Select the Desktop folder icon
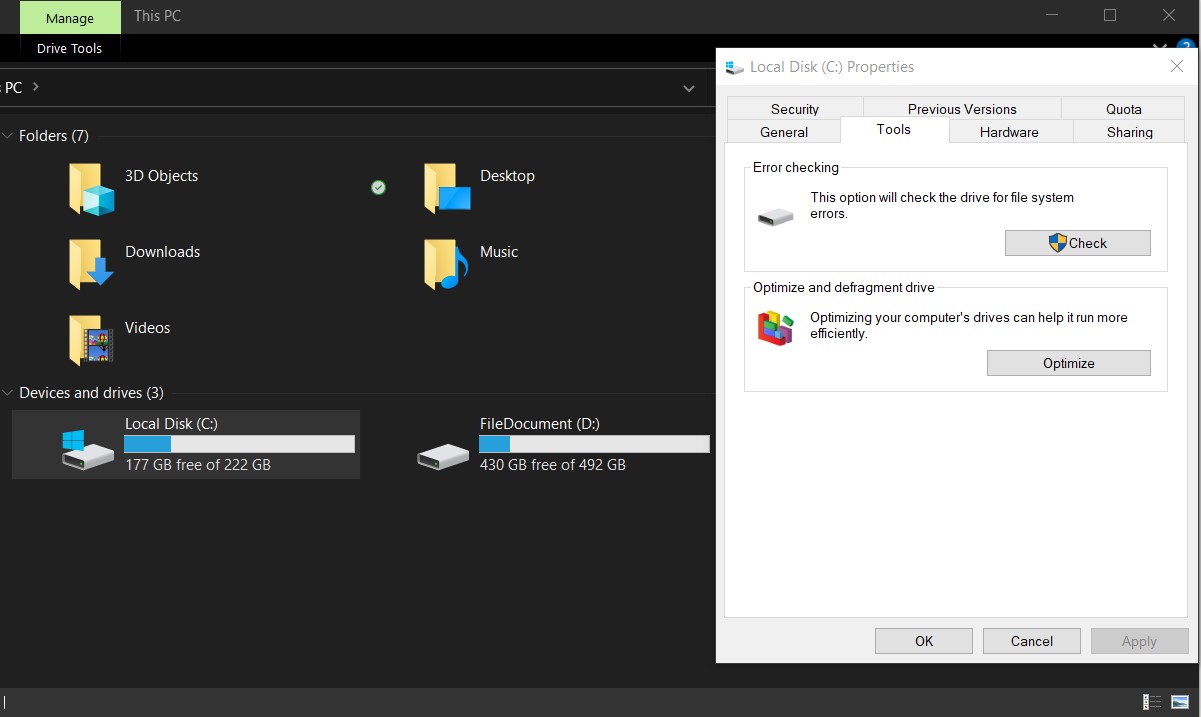 446,190
